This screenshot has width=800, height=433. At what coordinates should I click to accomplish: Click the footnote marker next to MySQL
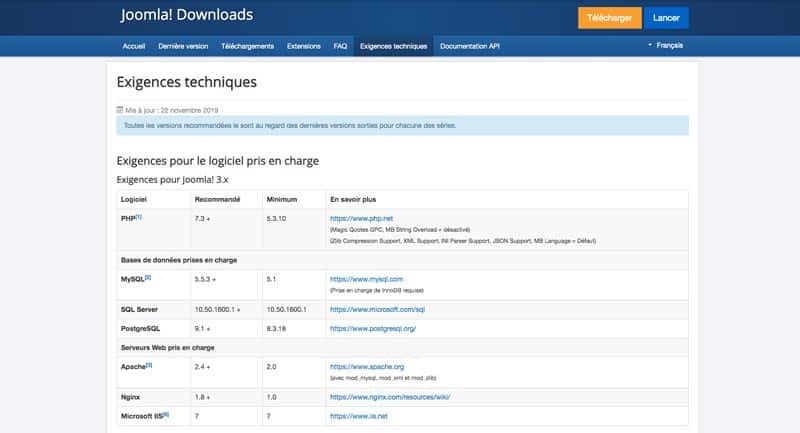[x=148, y=277]
